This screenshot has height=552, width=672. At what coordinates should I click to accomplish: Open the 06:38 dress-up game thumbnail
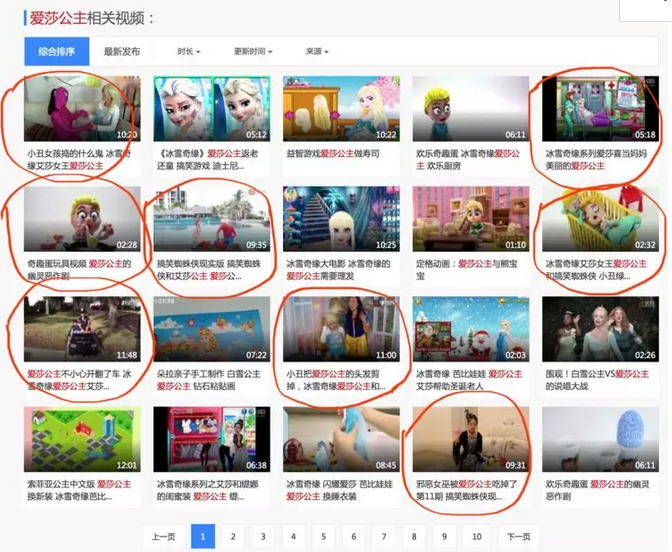click(x=212, y=439)
